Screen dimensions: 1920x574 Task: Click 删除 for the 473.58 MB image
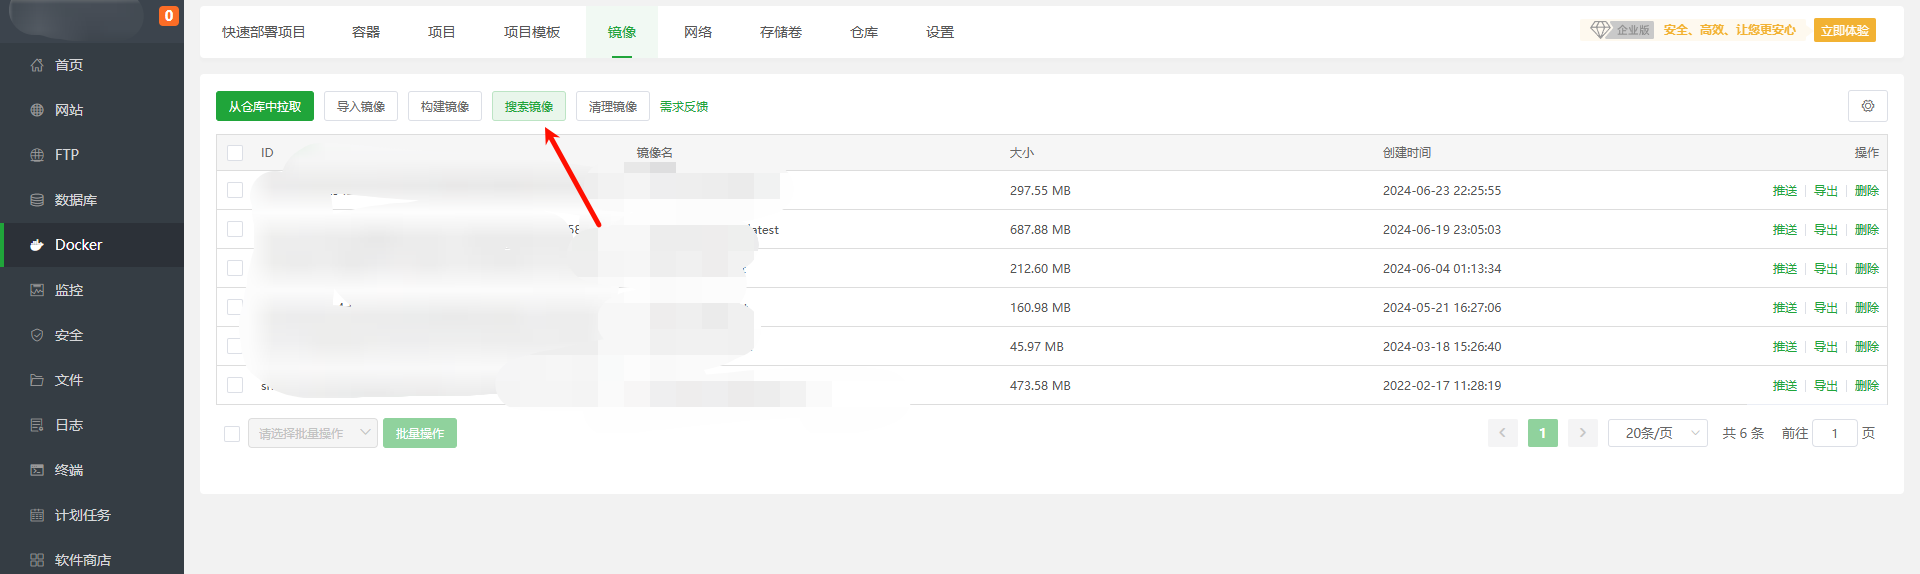point(1866,385)
